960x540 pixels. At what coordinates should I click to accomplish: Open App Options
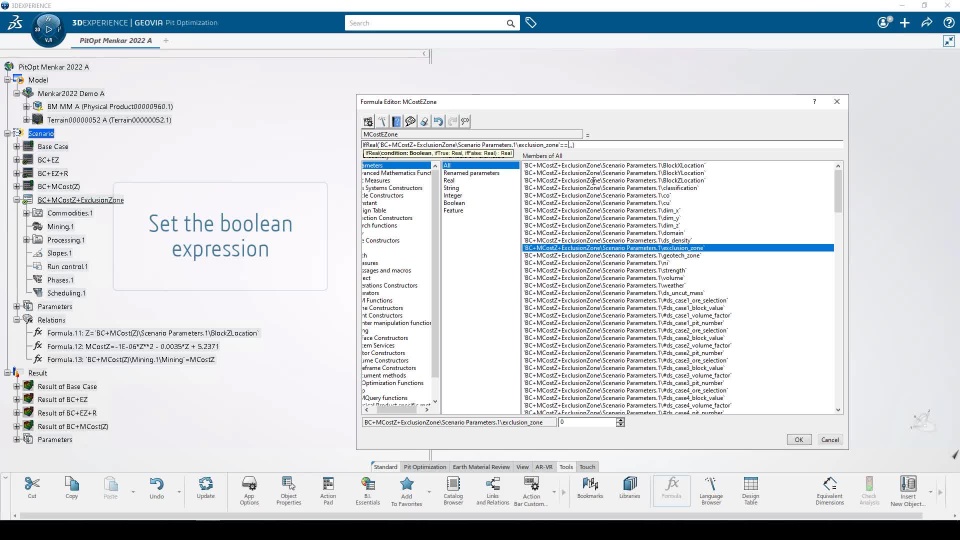pos(249,491)
